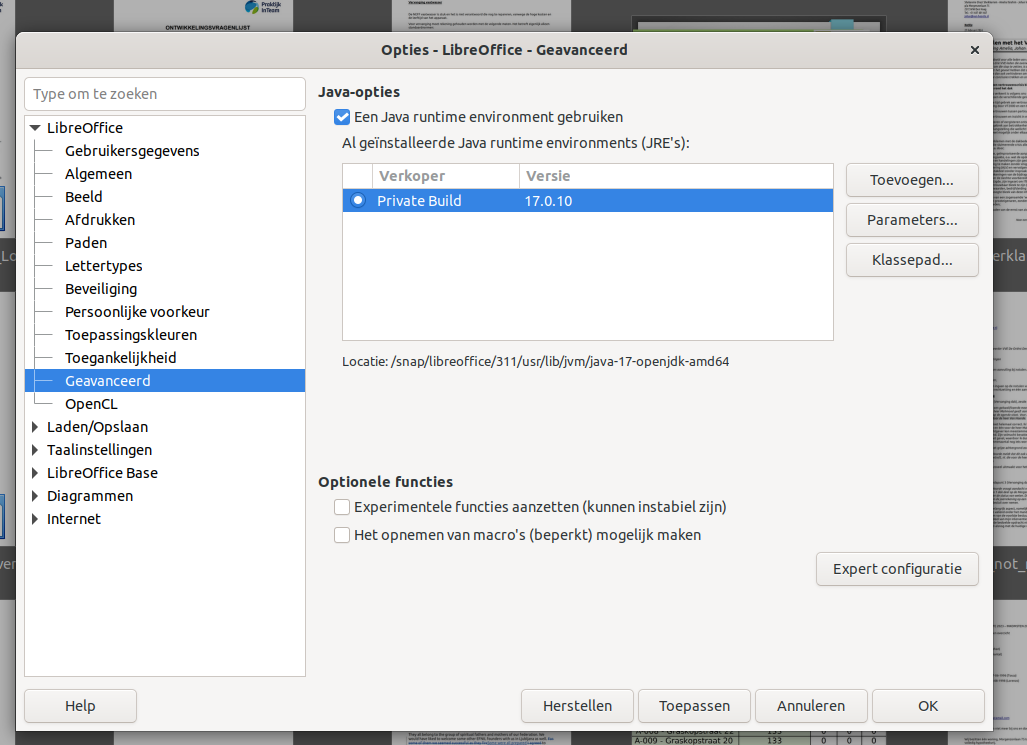The height and width of the screenshot is (745, 1027).
Task: Expand the Taalinstellingen tree node
Action: 36,450
